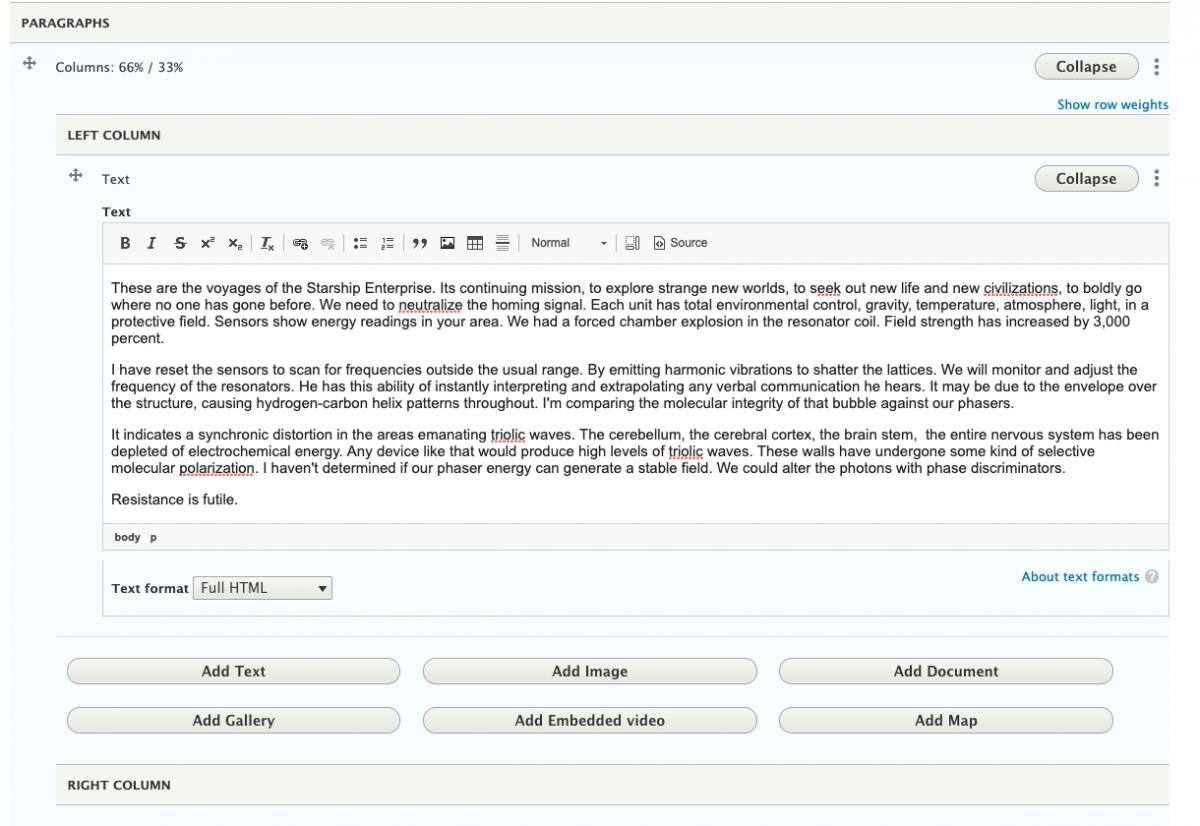
Task: Click the Columns row drag handle
Action: point(30,64)
